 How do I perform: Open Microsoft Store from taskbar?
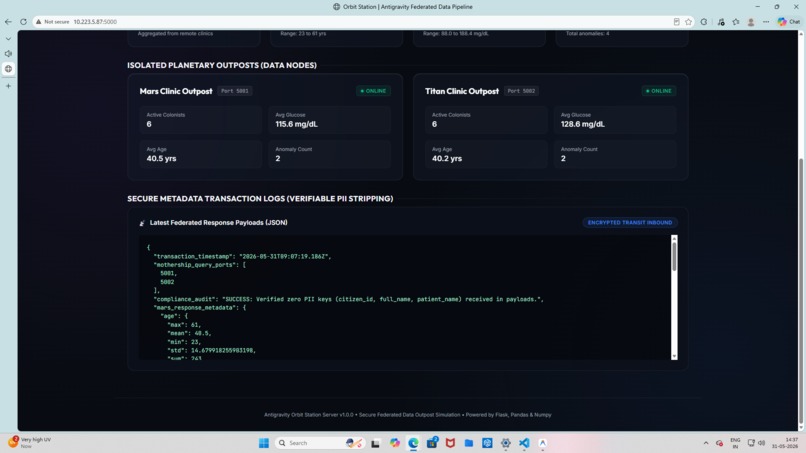click(432, 443)
